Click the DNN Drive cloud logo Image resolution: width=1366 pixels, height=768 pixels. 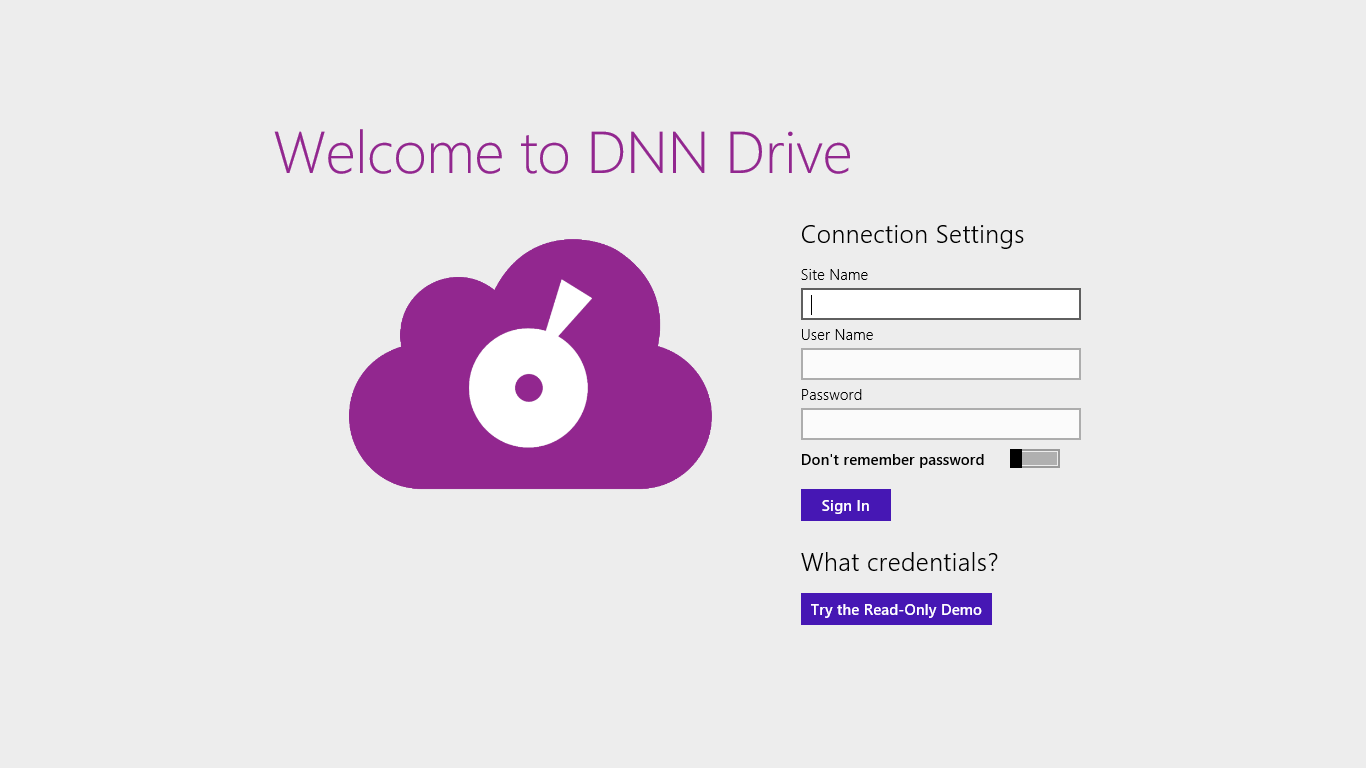click(x=530, y=364)
